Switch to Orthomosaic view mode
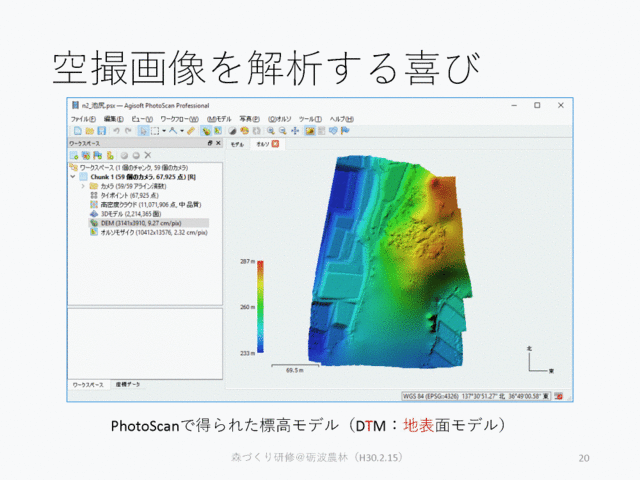This screenshot has height=480, width=640. click(218, 131)
